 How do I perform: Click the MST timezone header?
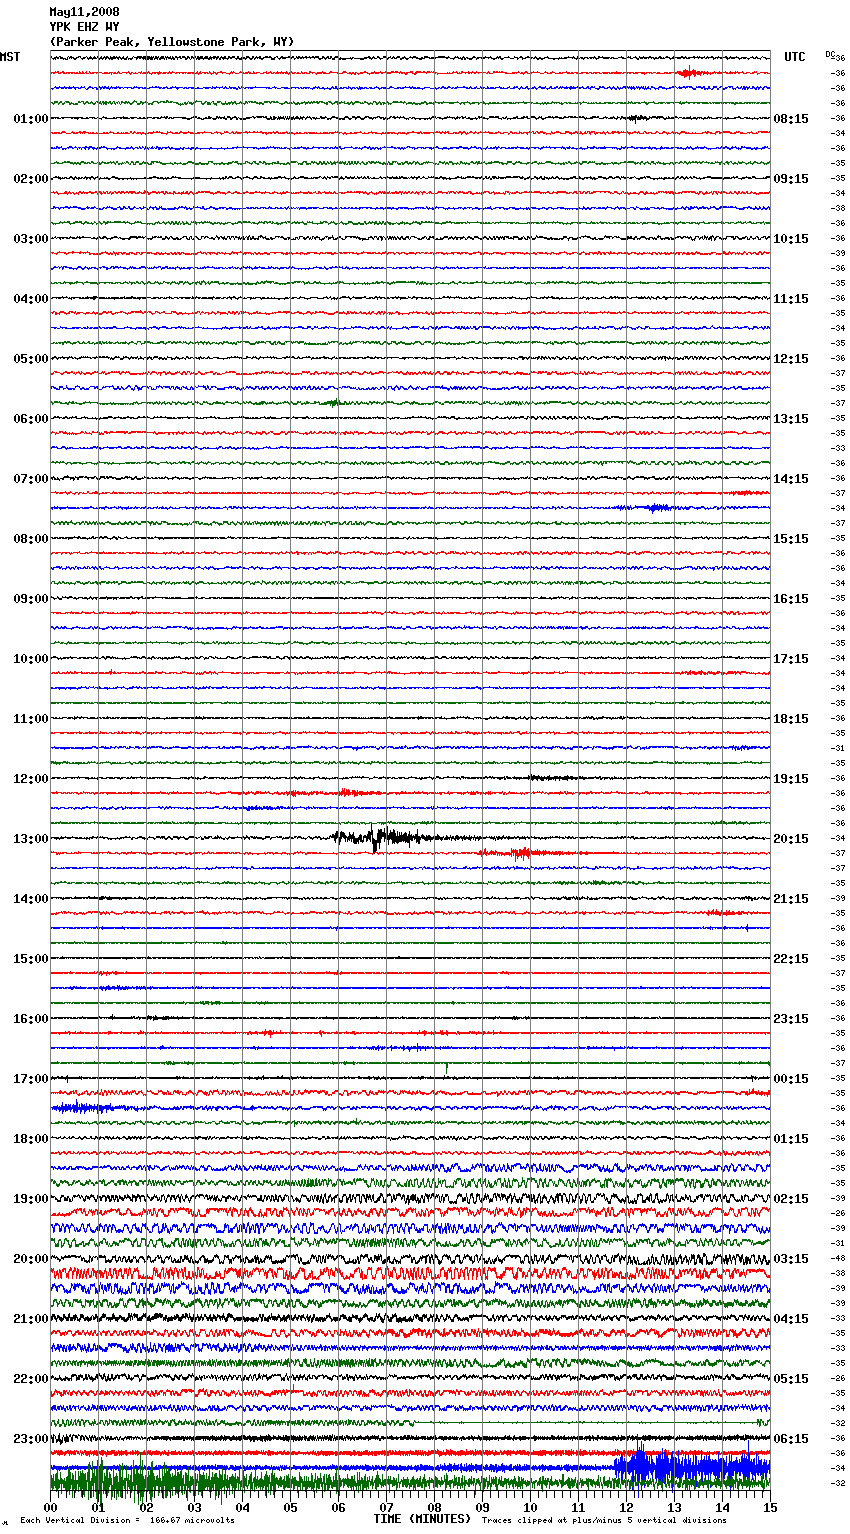pos(10,57)
